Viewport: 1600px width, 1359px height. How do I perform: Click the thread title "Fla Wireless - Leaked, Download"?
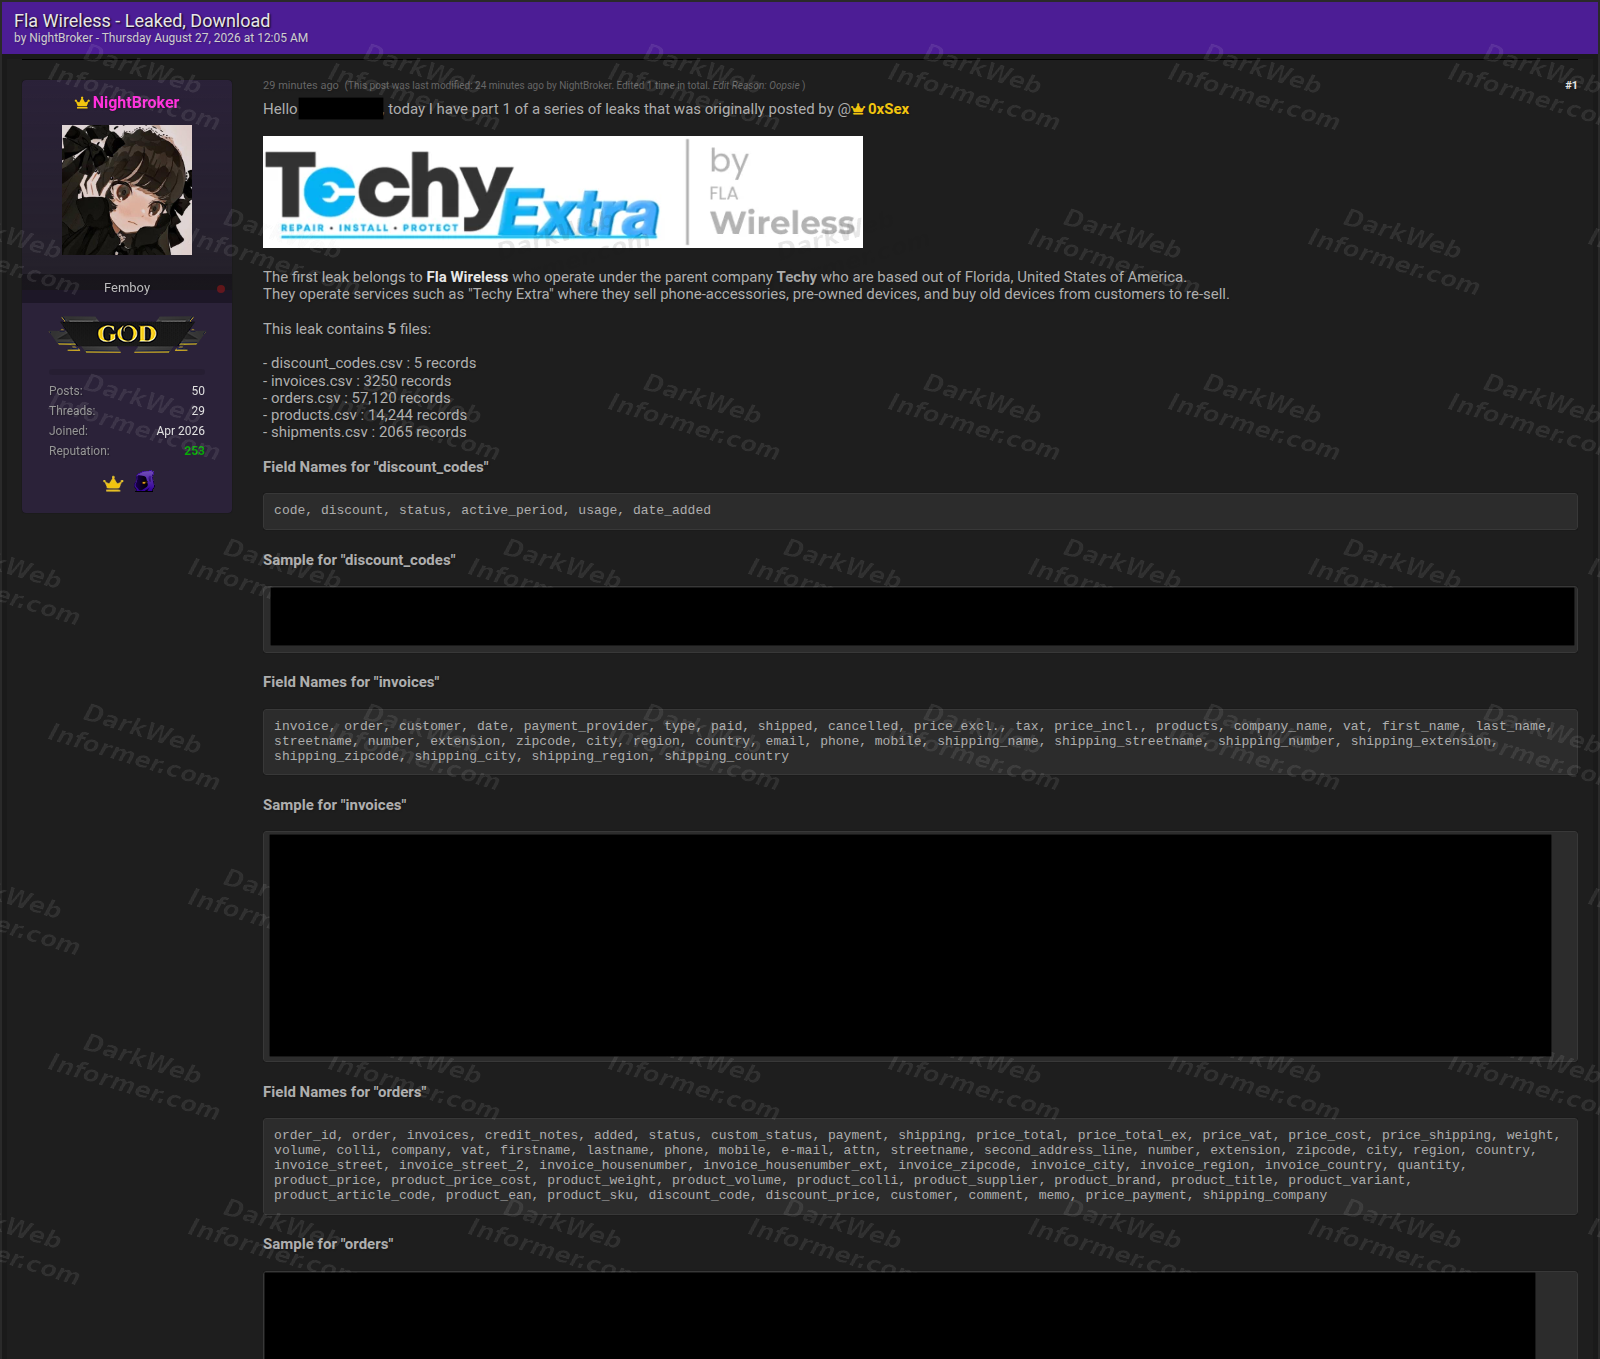pyautogui.click(x=142, y=20)
